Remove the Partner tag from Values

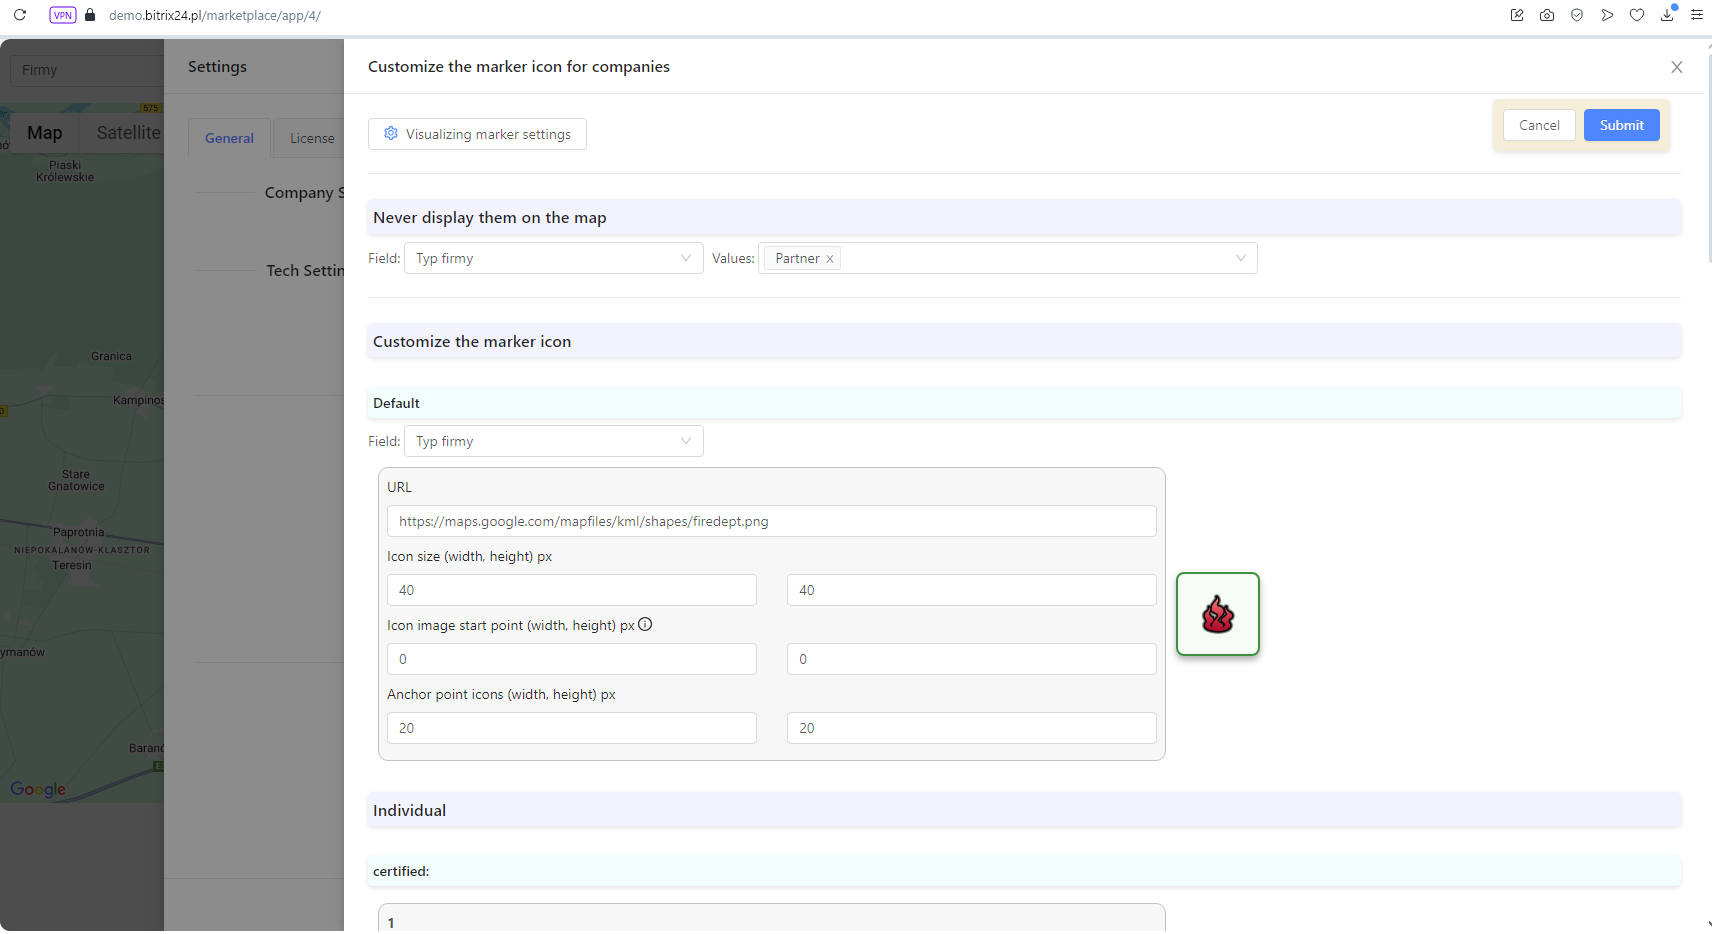830,259
